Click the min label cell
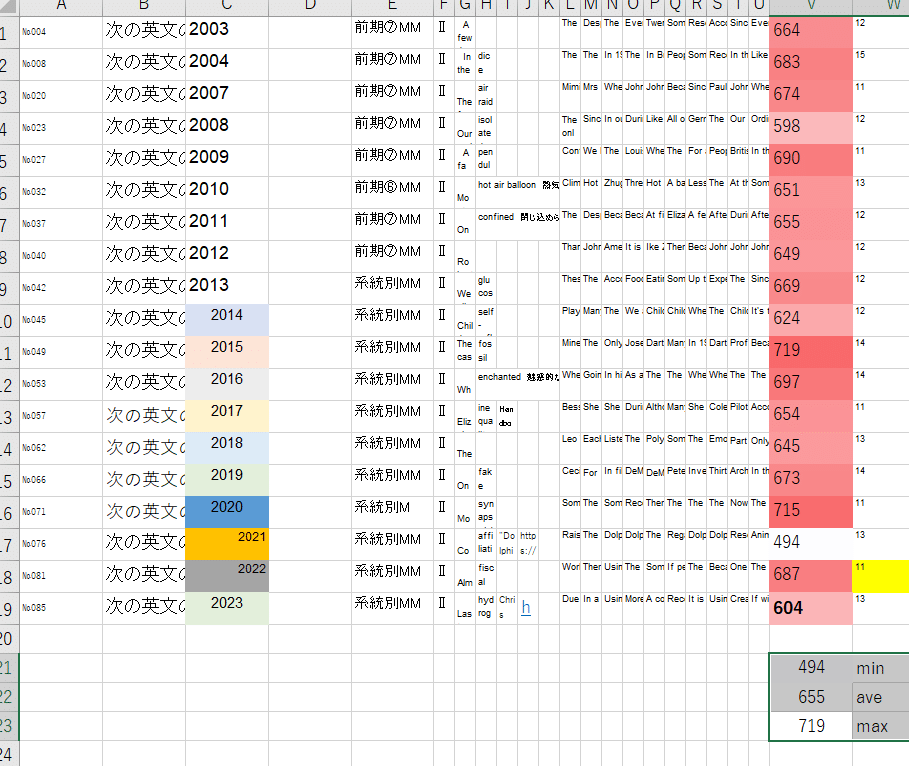This screenshot has width=909, height=766. tap(881, 668)
